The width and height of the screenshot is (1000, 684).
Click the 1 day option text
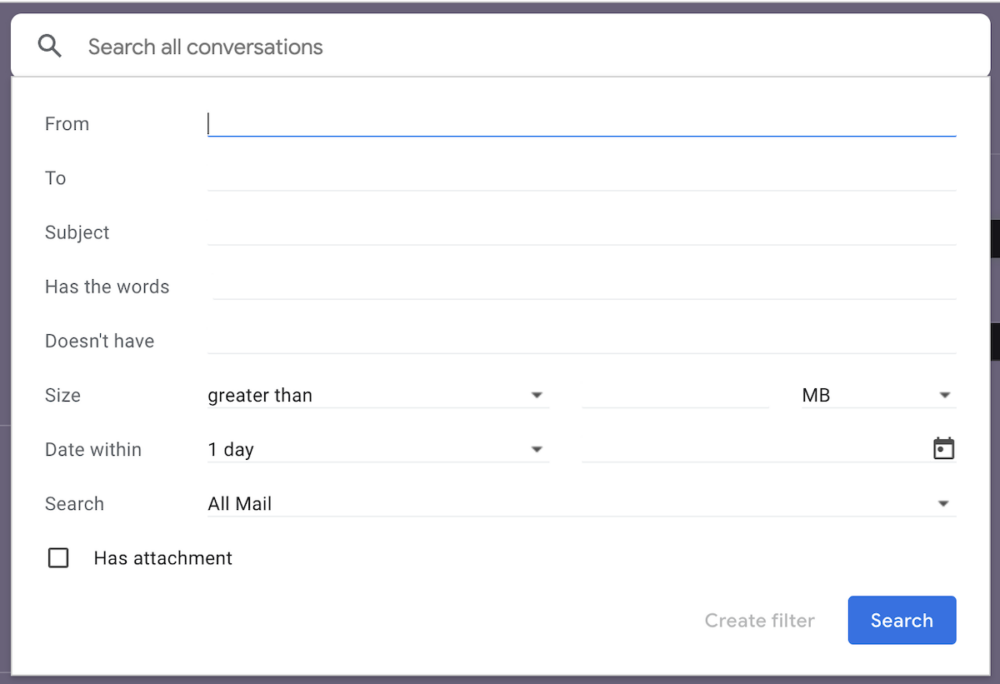pos(231,449)
